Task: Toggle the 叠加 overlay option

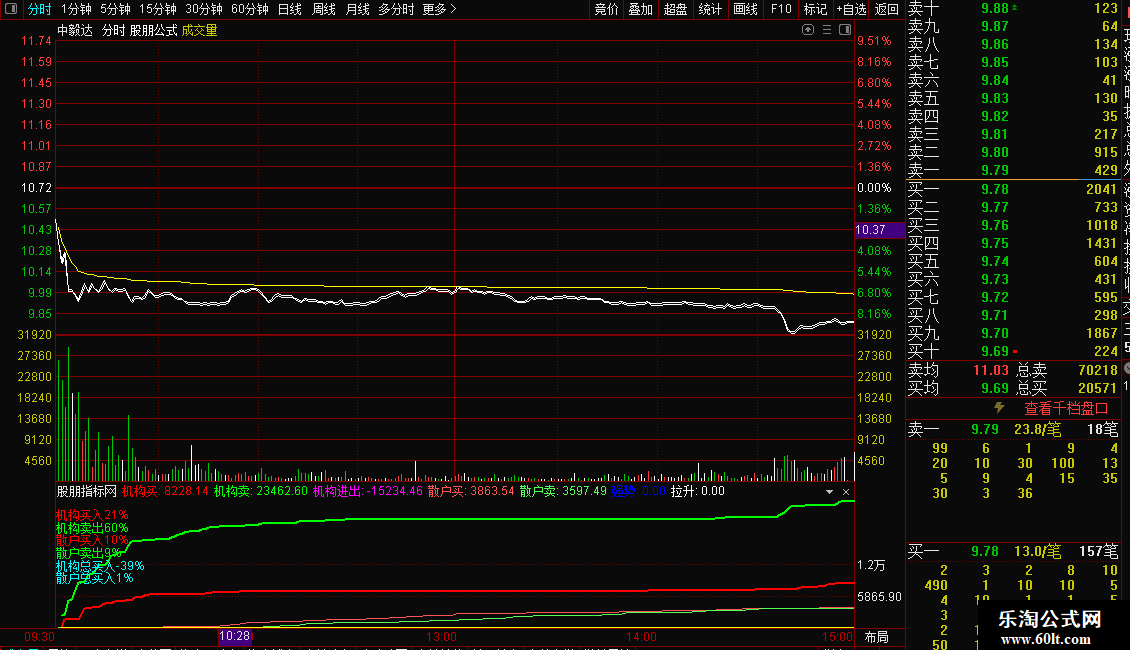Action: coord(640,9)
